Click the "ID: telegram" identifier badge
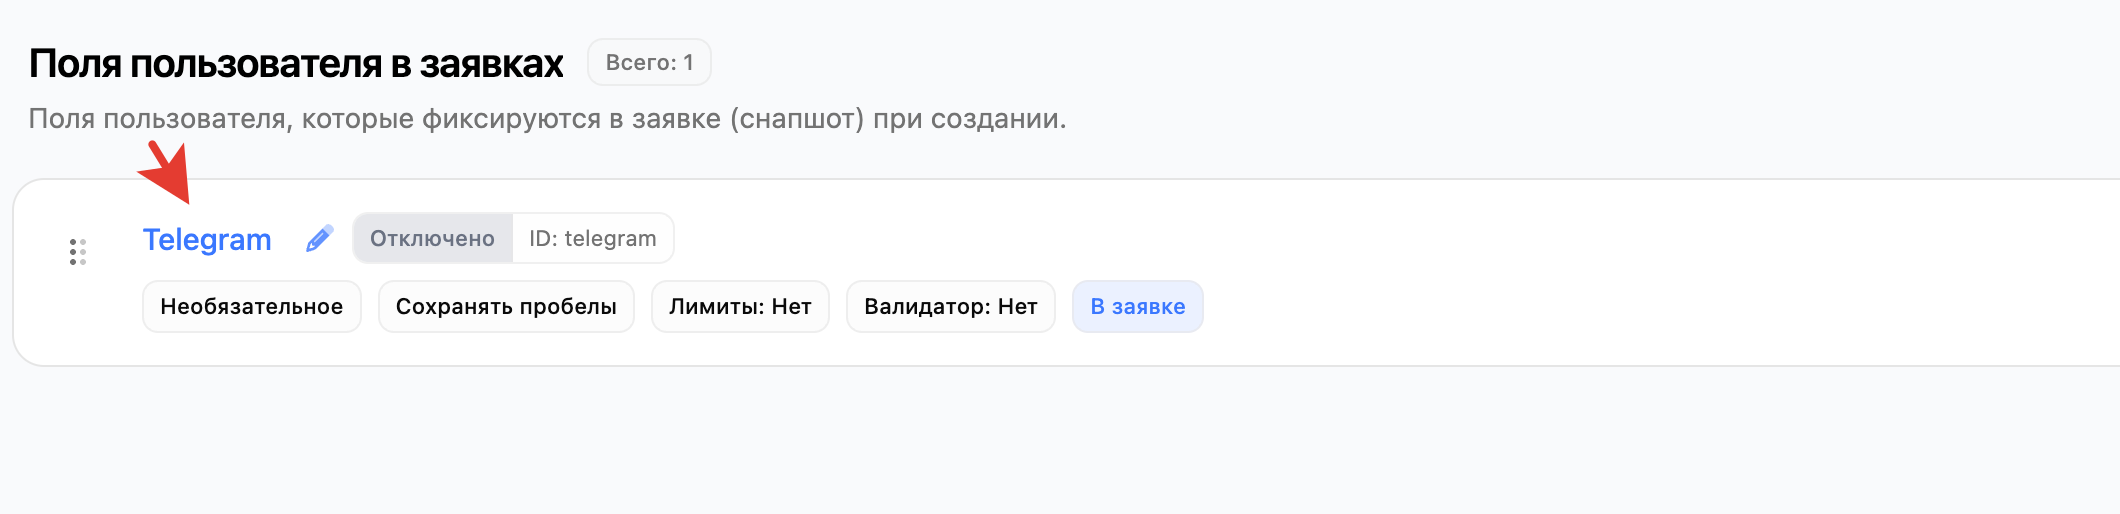 (x=593, y=239)
